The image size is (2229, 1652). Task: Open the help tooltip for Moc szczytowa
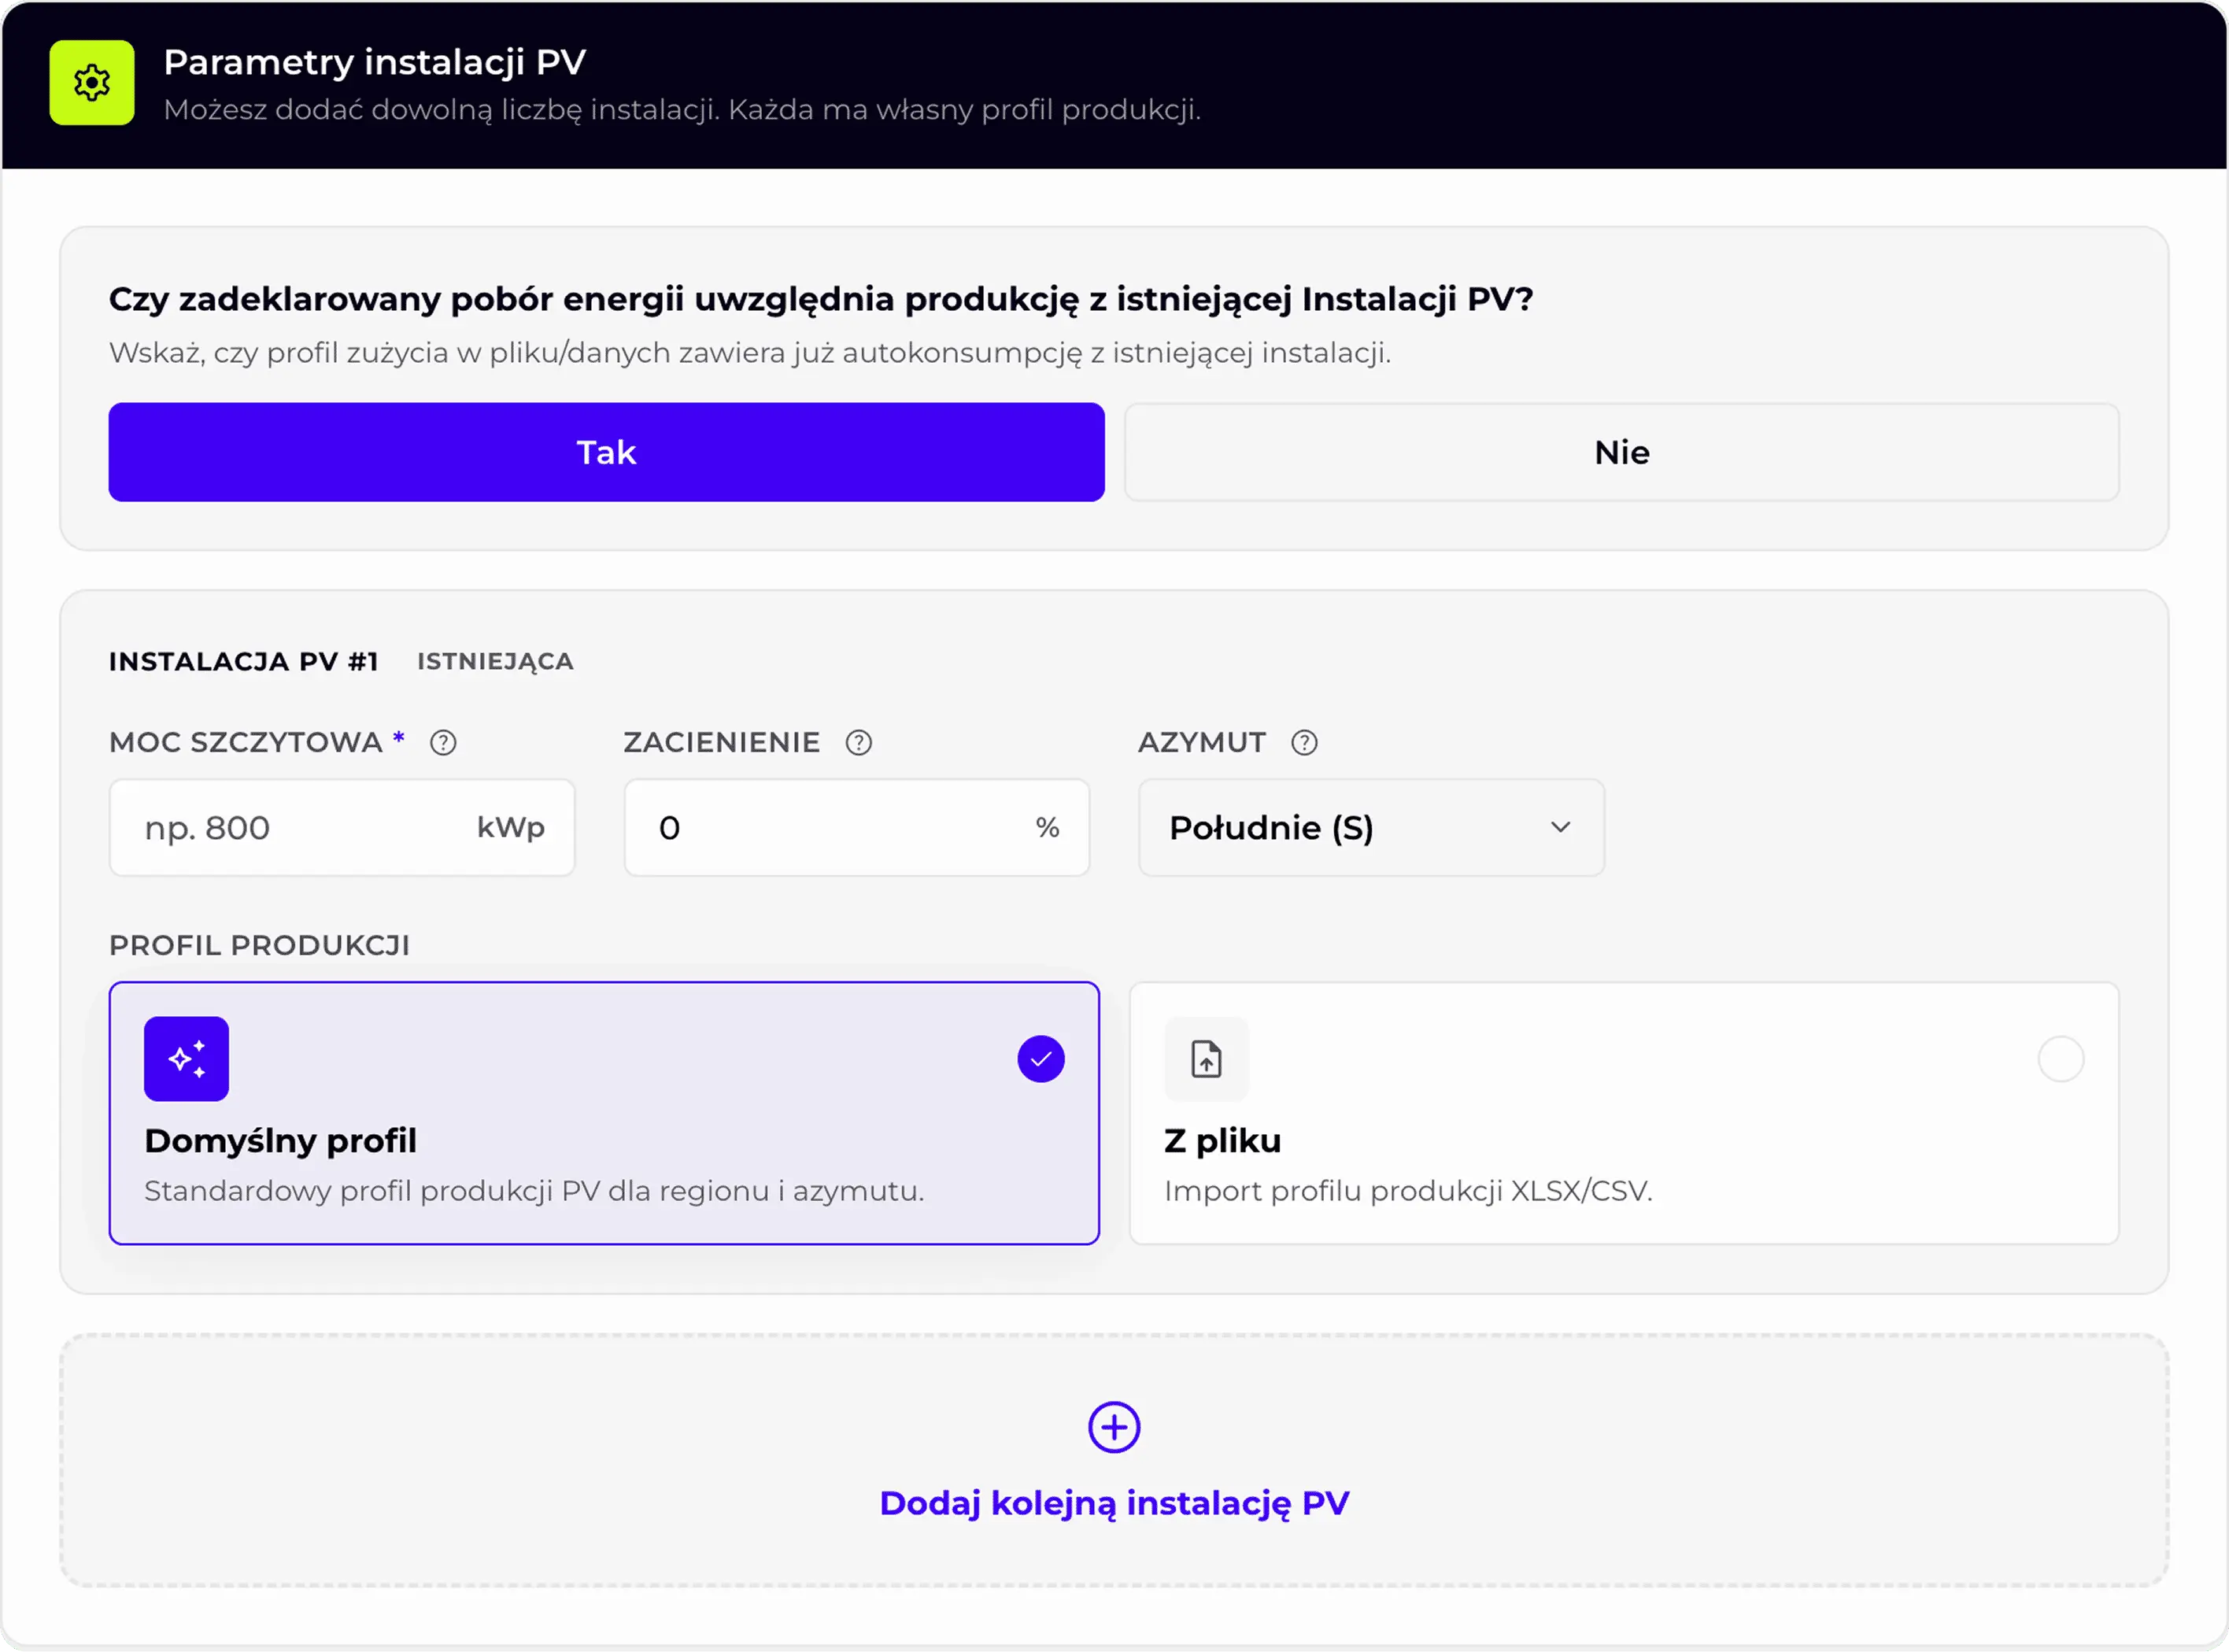point(443,743)
